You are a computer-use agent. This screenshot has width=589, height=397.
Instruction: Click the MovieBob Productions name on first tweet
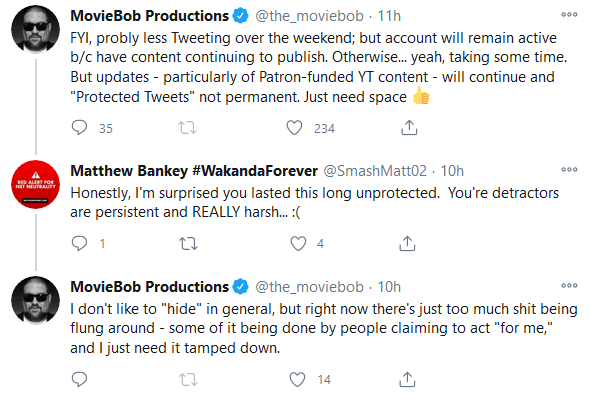tap(150, 16)
